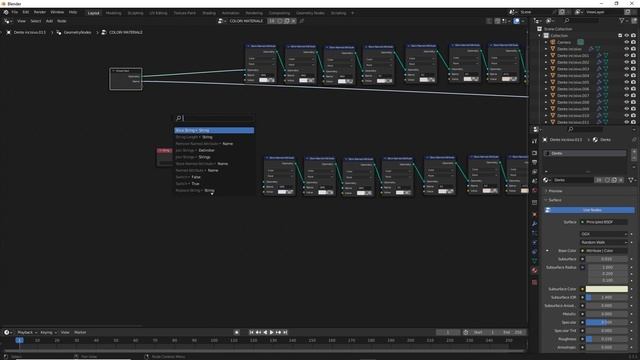
Task: Click the Use Nodes button
Action: (589, 210)
